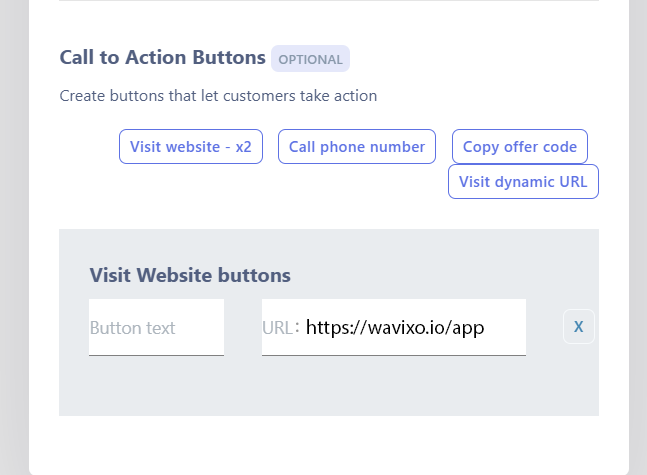
Task: Place cursor in the https://wavixo.io/app text
Action: click(x=400, y=328)
